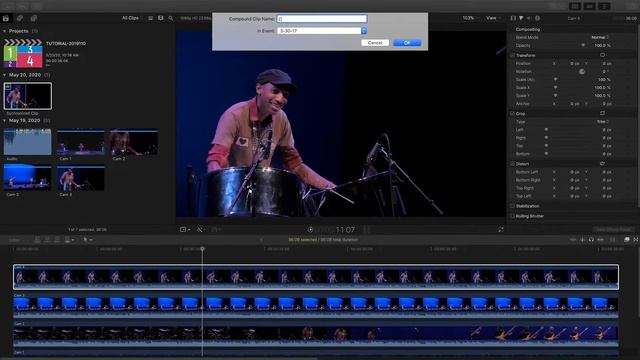Toggle the Distort section checkbox

[x=512, y=164]
